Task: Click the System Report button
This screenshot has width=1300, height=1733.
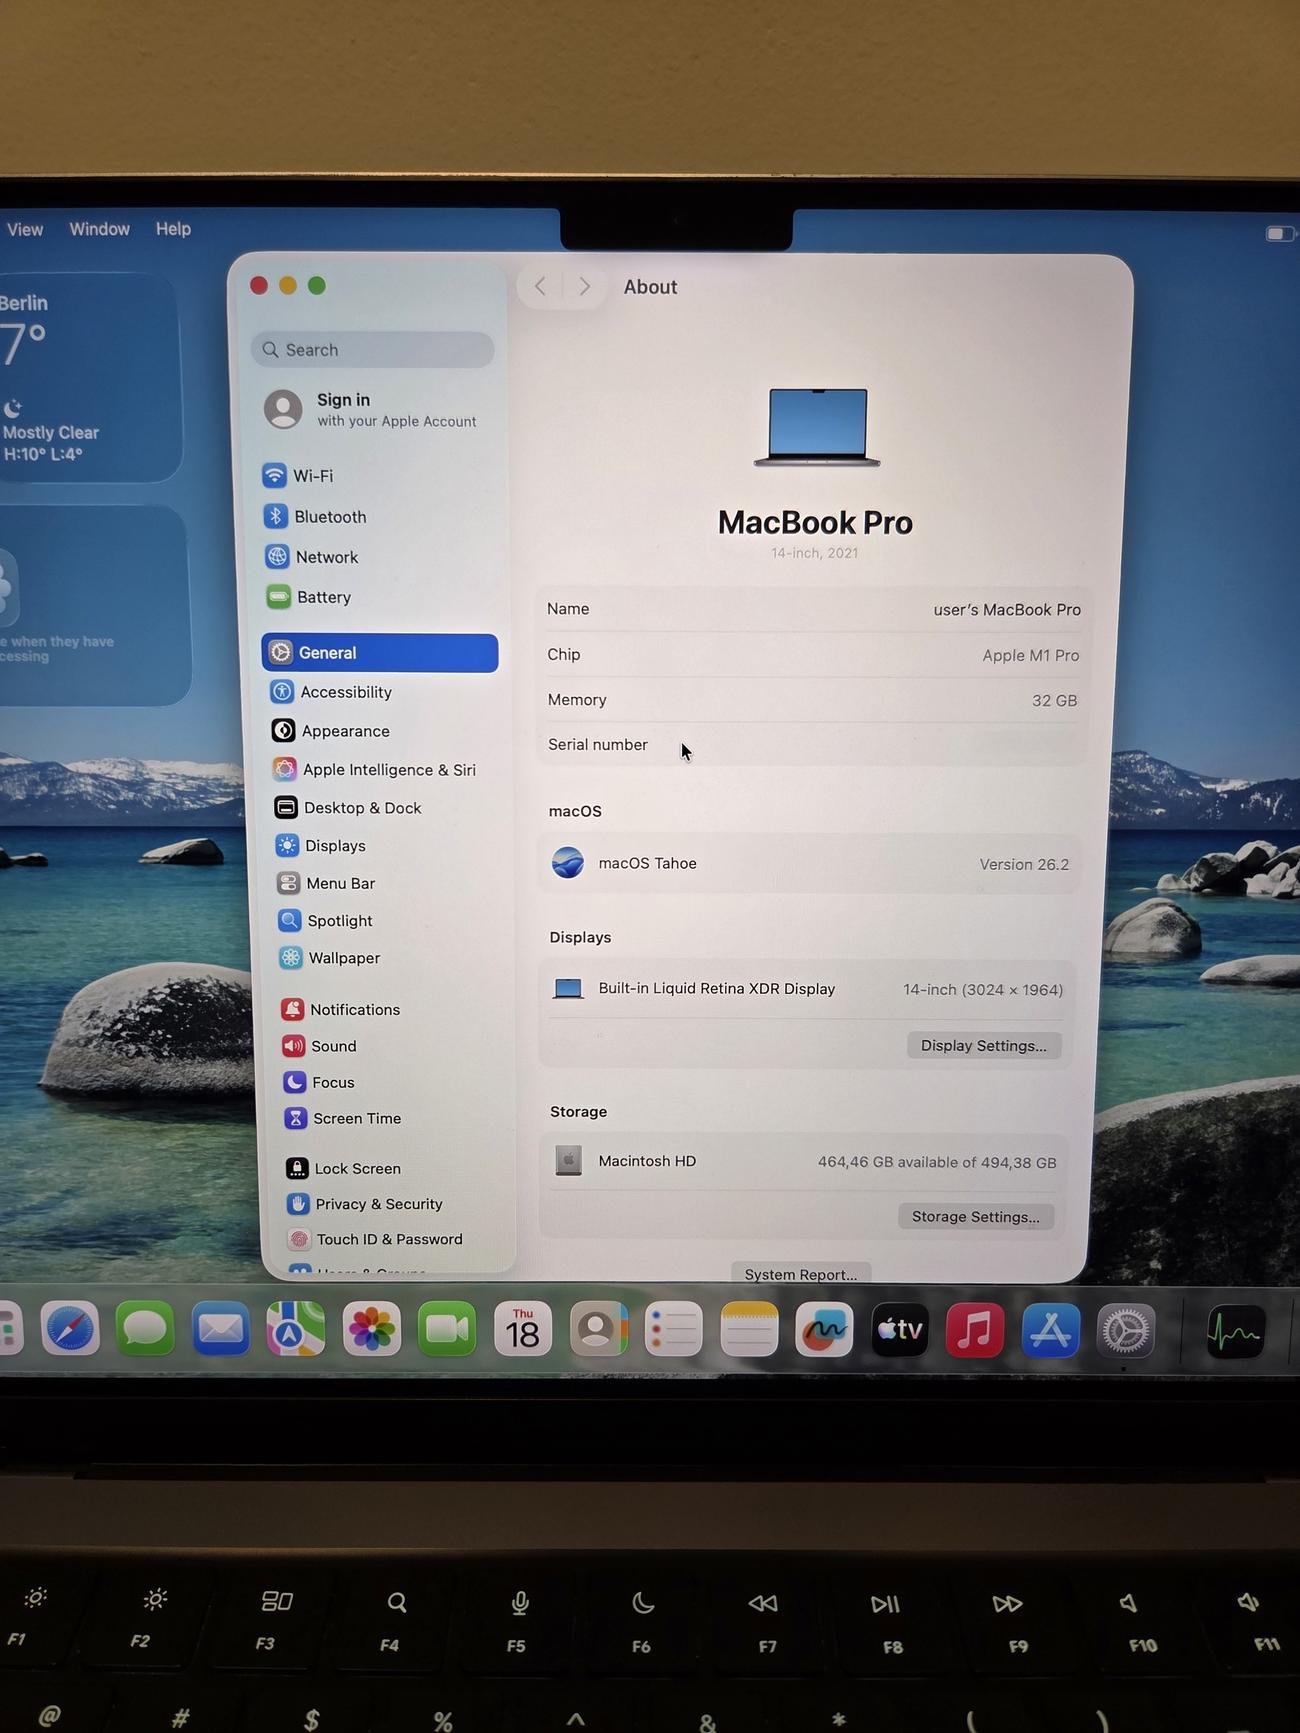Action: [801, 1274]
